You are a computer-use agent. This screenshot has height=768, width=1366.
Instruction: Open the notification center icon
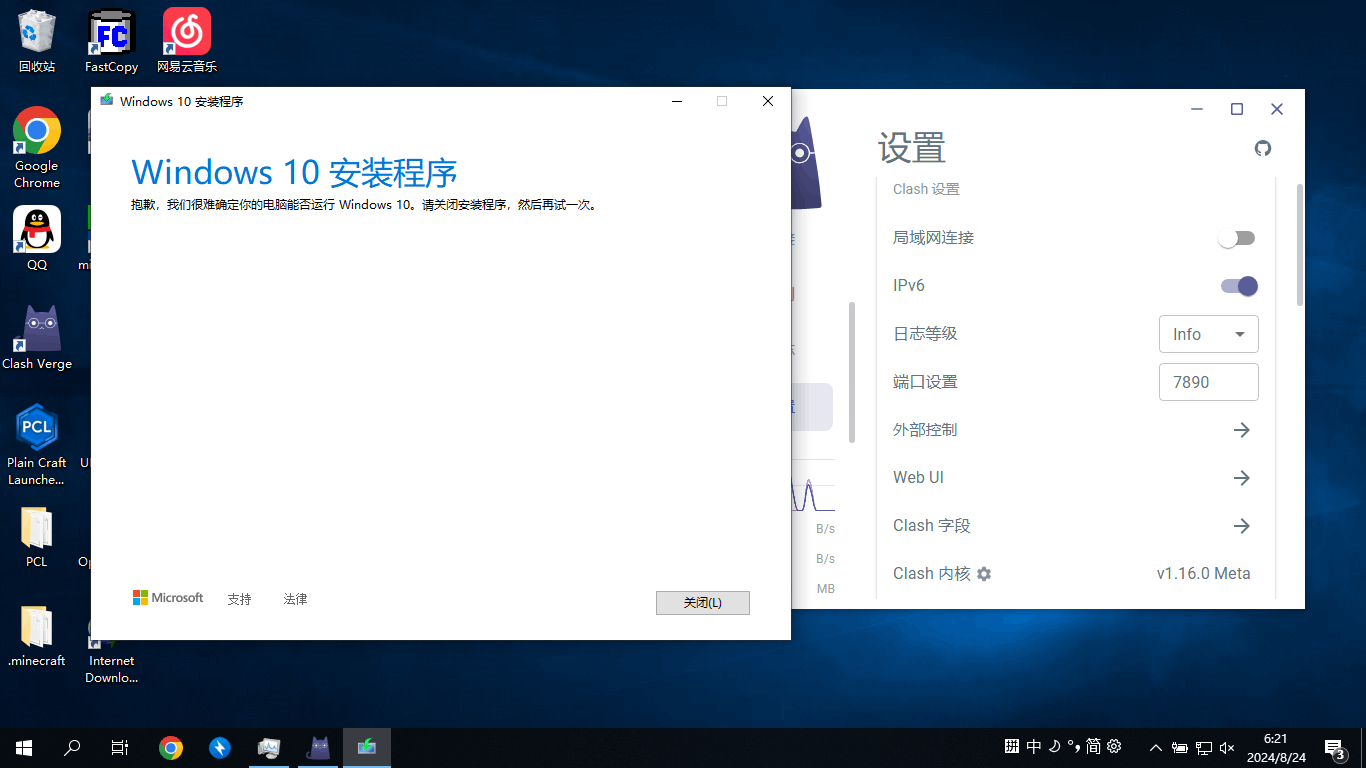(1336, 748)
